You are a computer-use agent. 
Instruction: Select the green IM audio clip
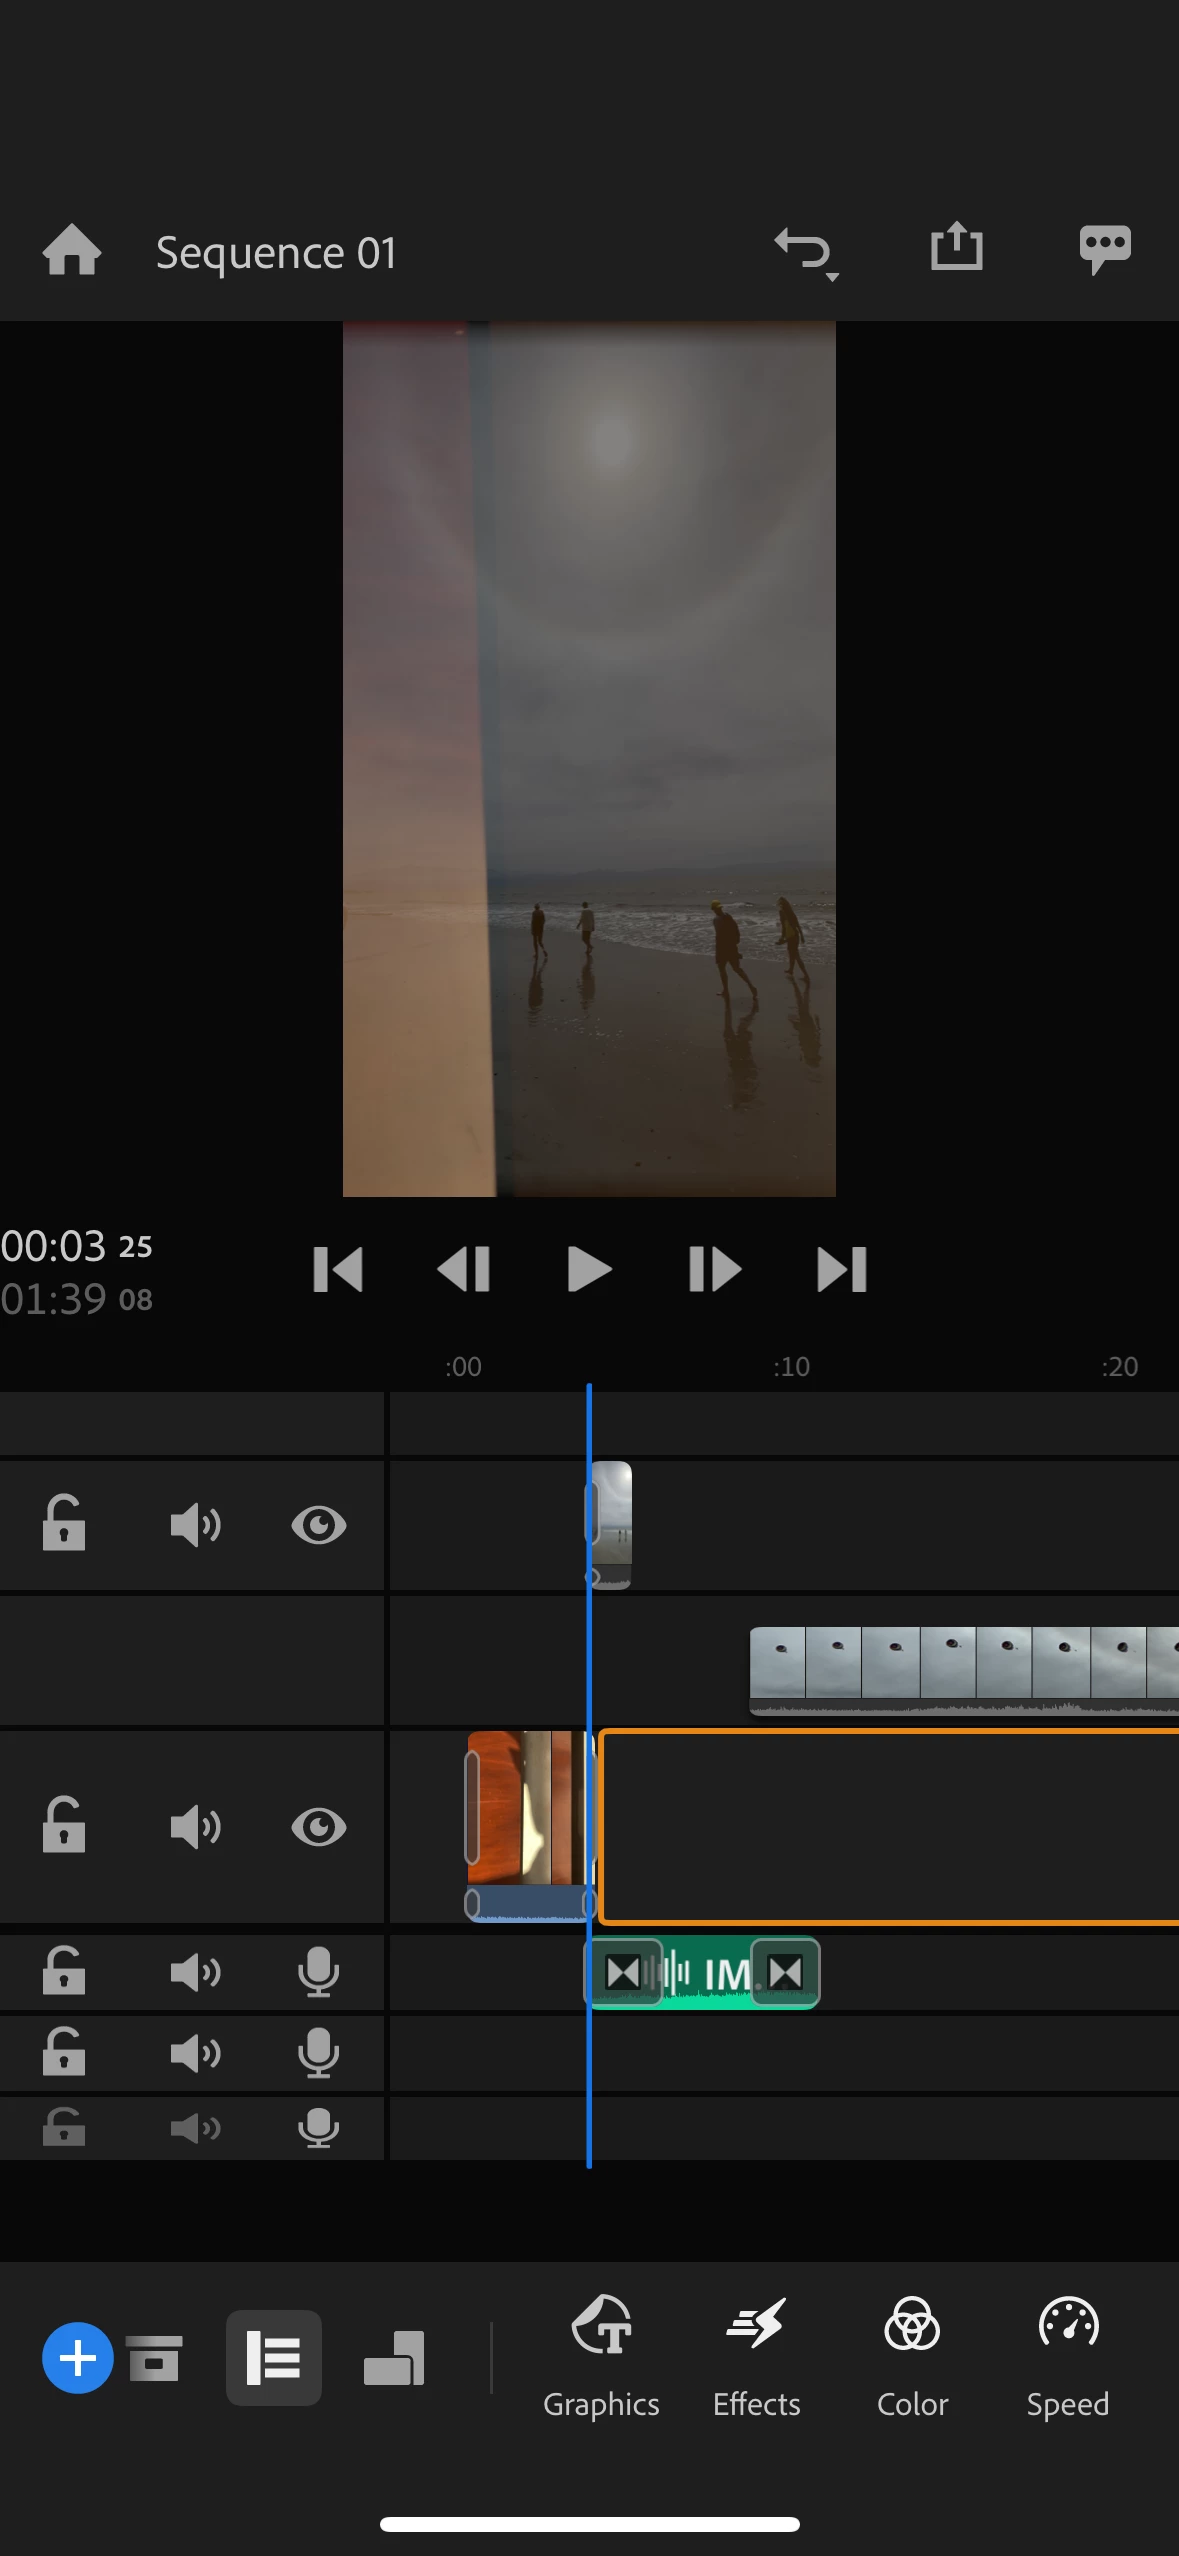coord(703,1973)
